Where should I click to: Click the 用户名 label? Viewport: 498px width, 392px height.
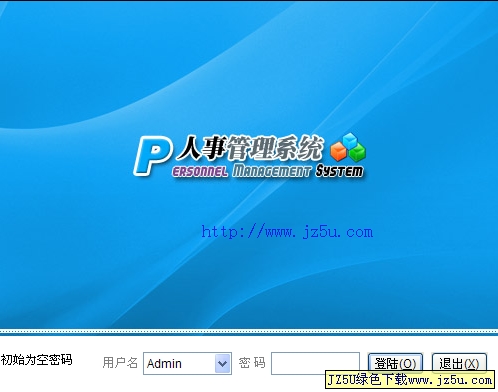120,363
